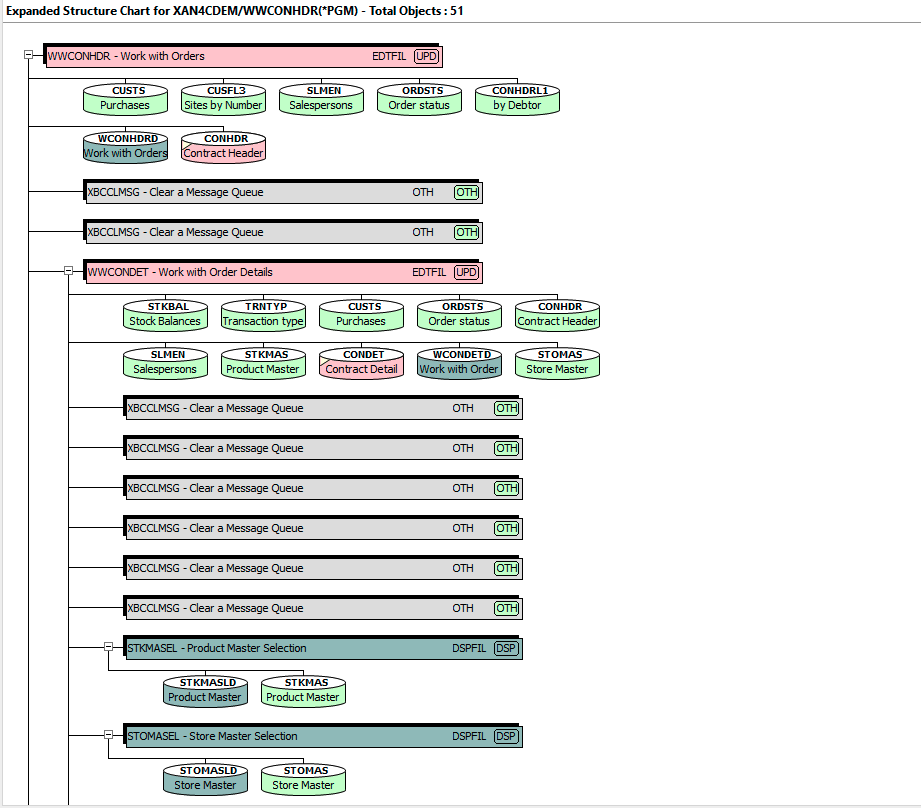Click the UPD badge on WWCONHDR
The width and height of the screenshot is (921, 808).
coord(426,56)
